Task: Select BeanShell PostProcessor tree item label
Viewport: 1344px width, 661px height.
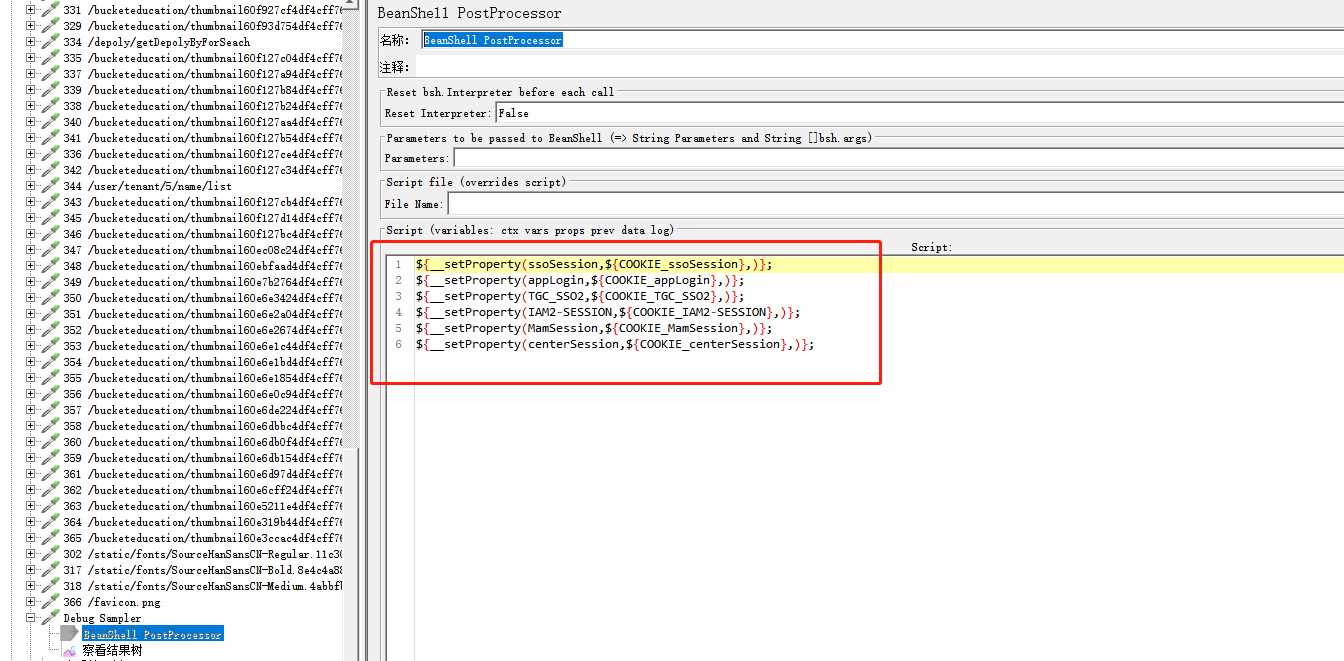Action: (152, 634)
